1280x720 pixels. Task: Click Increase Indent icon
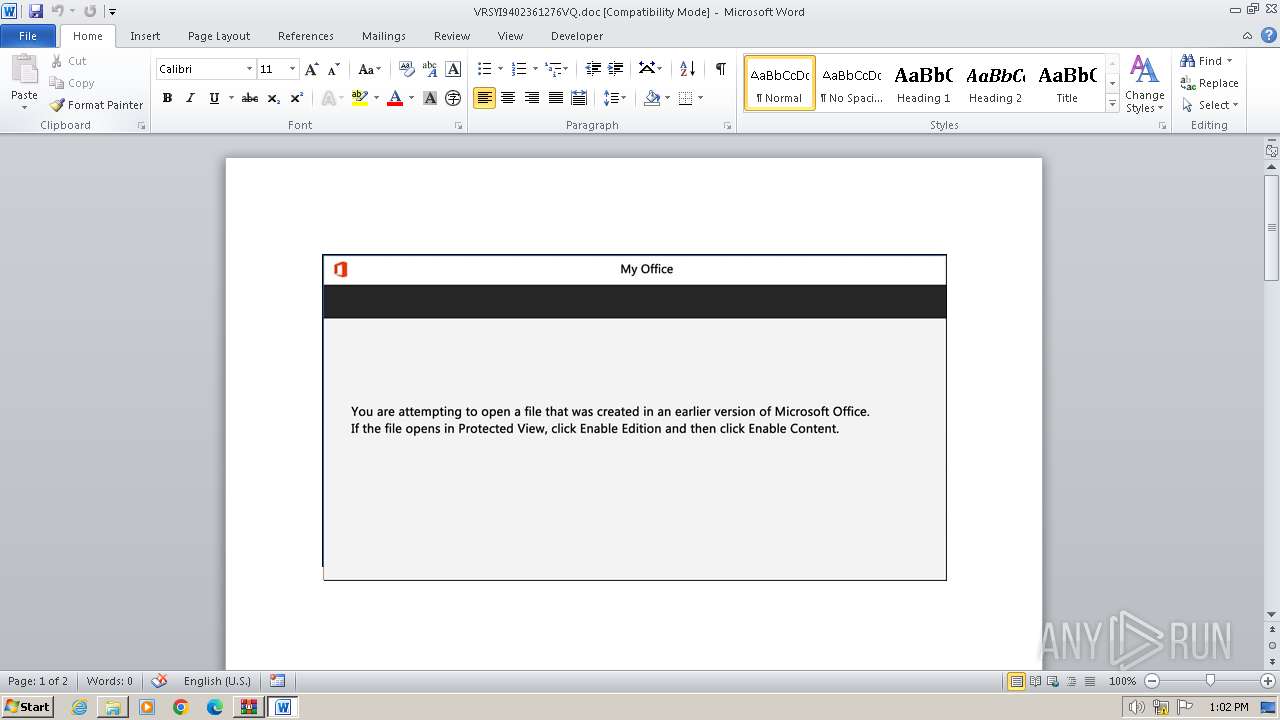tap(616, 69)
